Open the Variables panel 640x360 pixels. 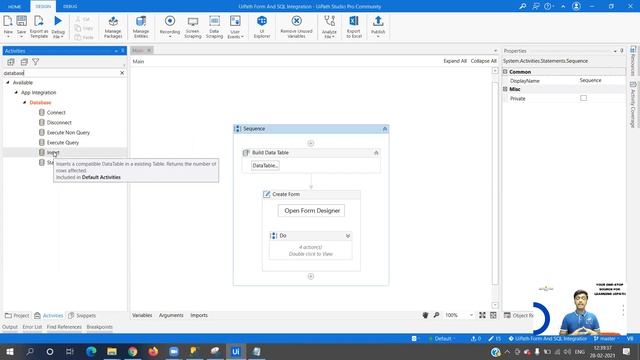click(x=142, y=315)
